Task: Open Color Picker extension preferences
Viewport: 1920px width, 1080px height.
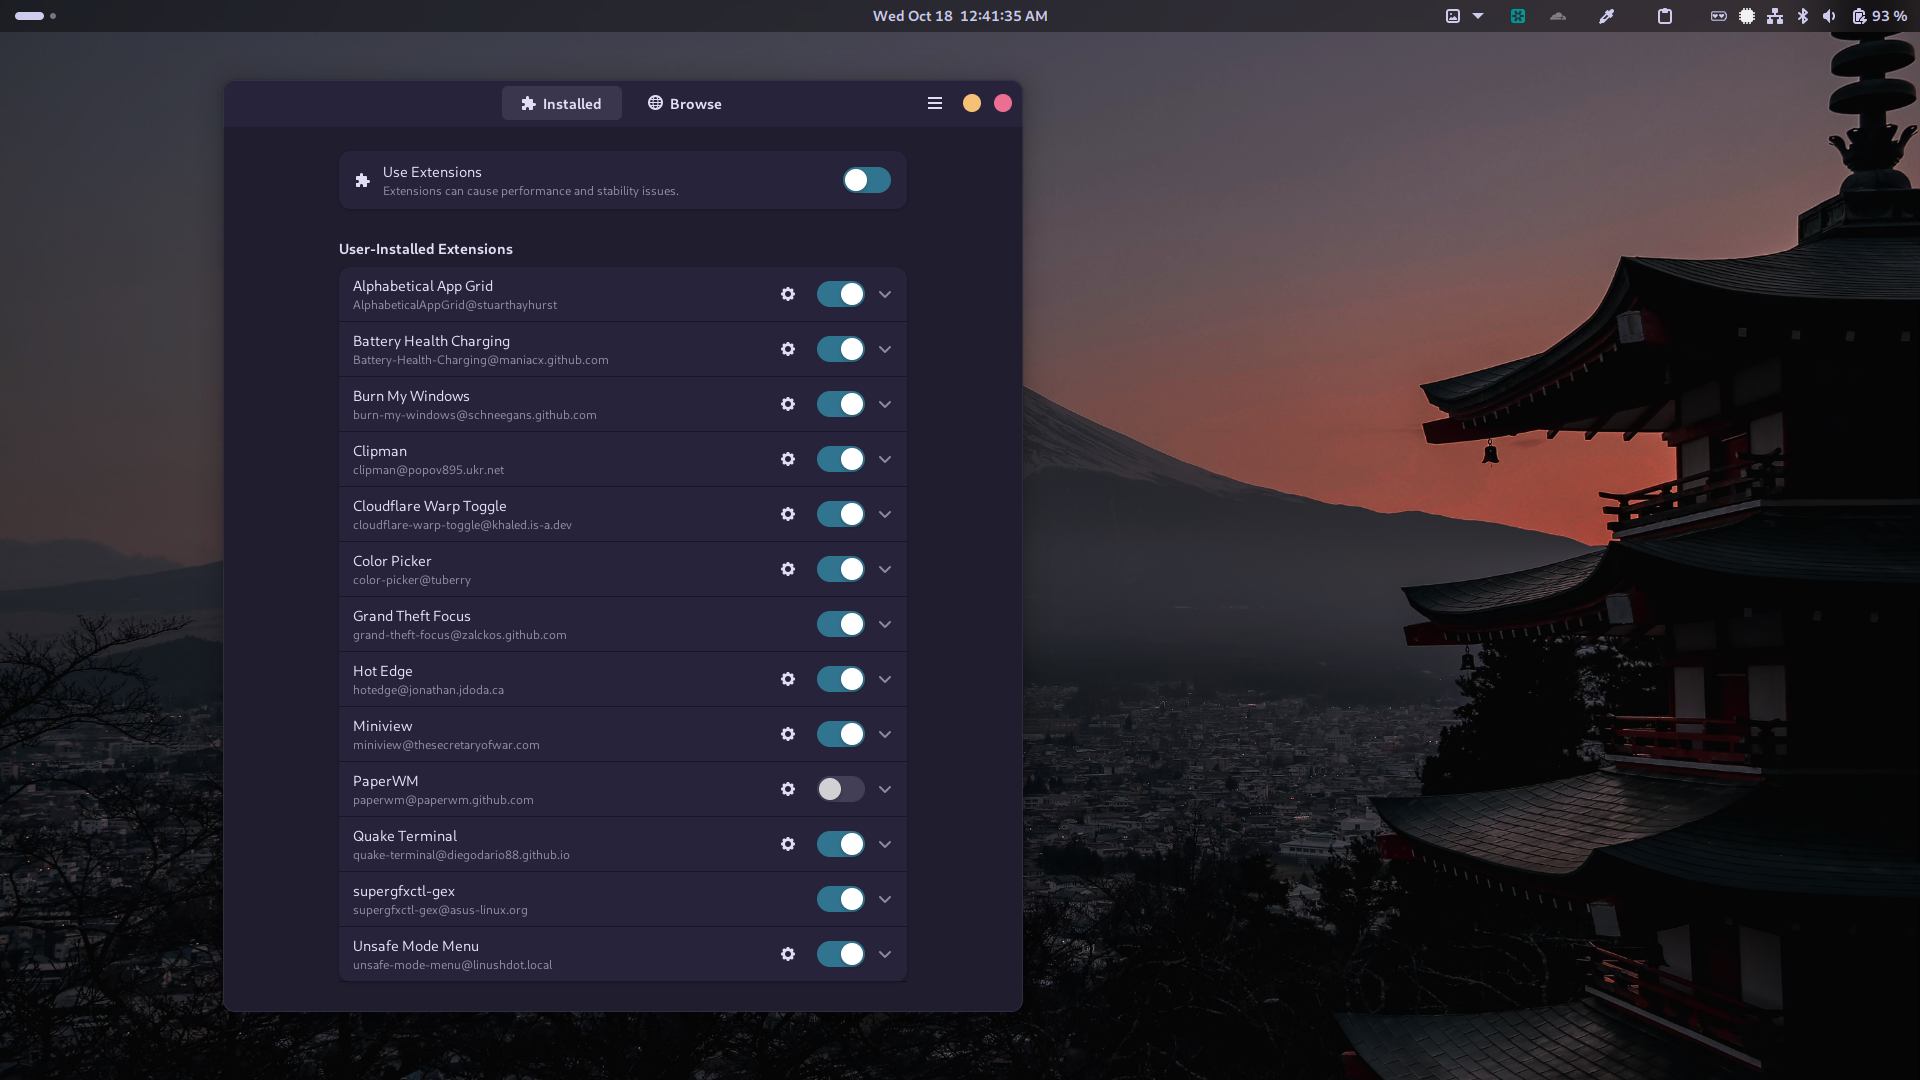Action: coord(788,569)
